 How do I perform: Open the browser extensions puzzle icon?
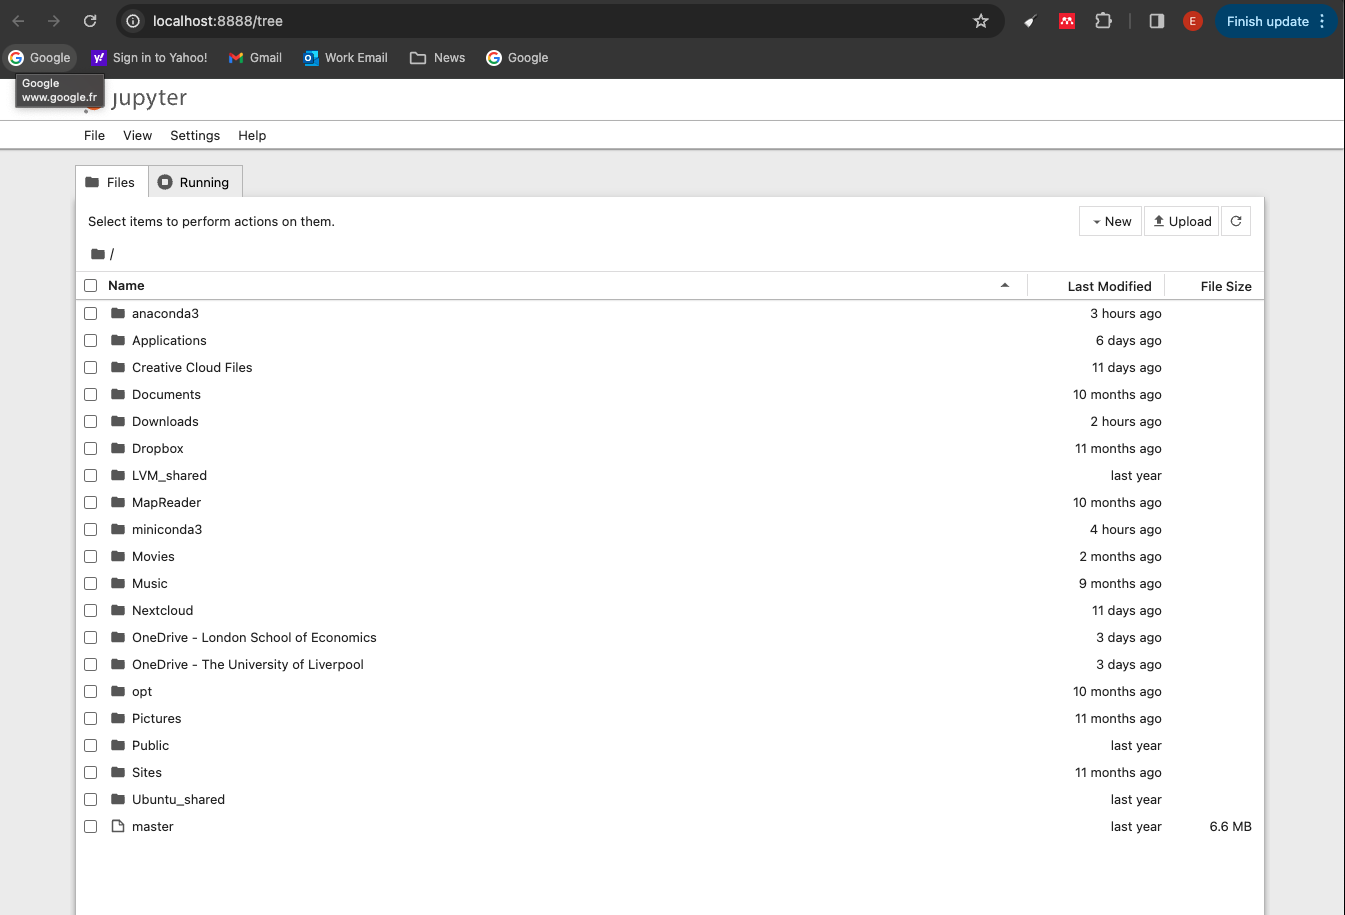1103,21
